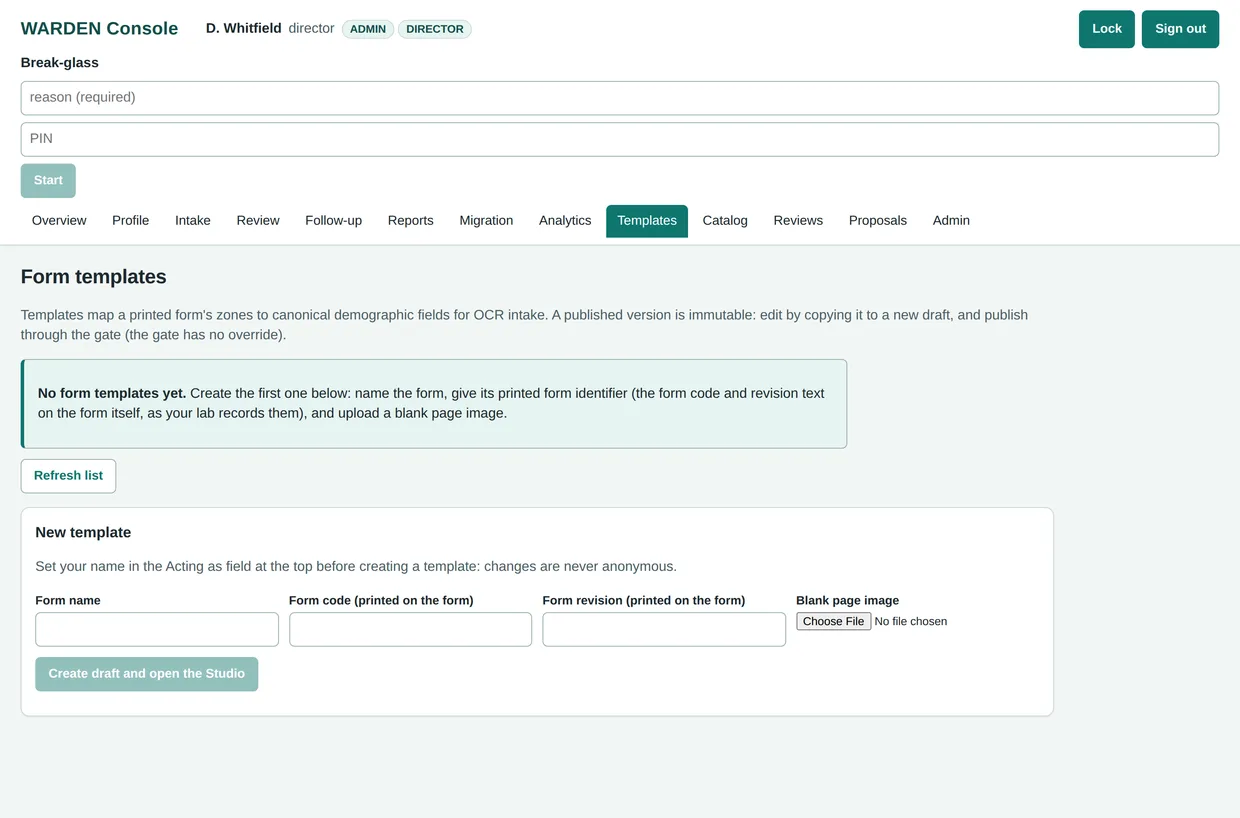Click the D. Whitfield user name
The image size is (1240, 818).
(244, 29)
